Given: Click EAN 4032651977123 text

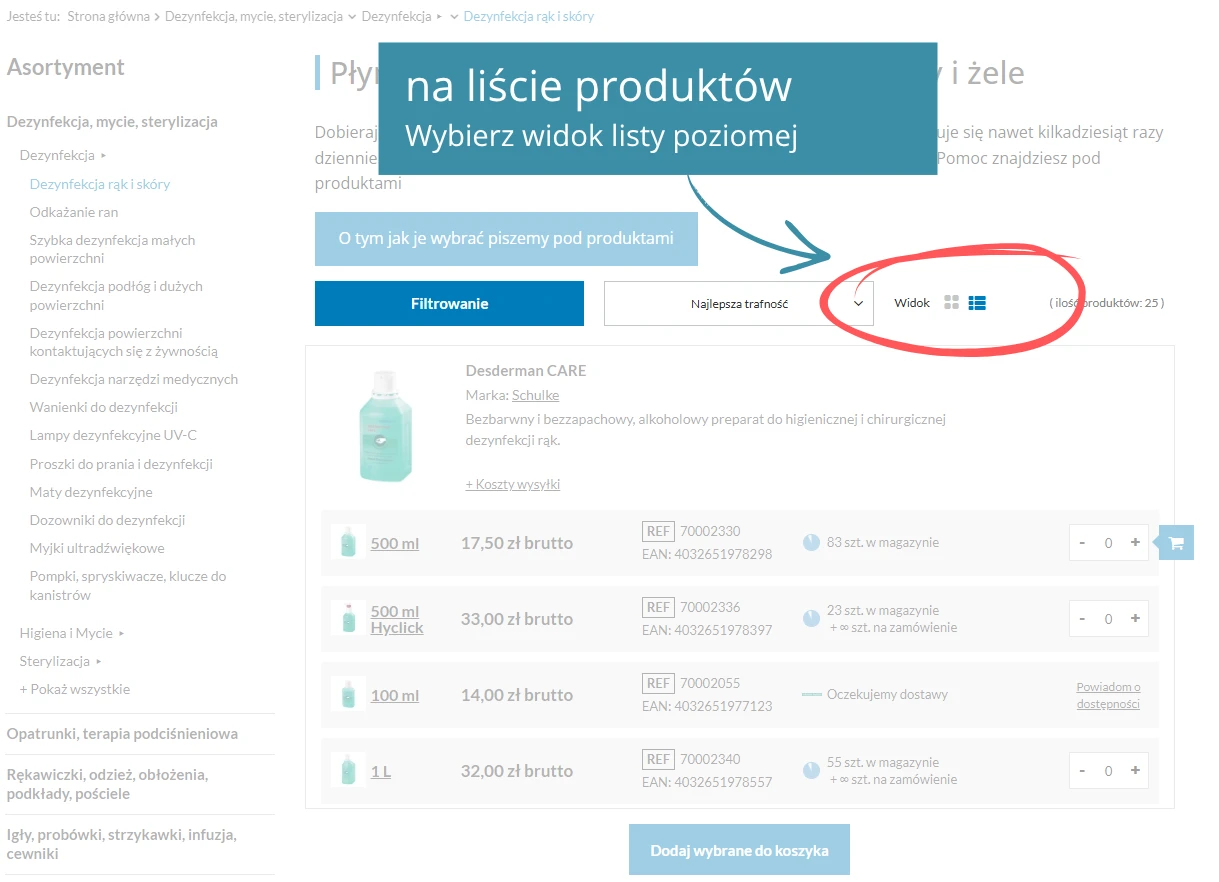Looking at the screenshot, I should [x=707, y=706].
